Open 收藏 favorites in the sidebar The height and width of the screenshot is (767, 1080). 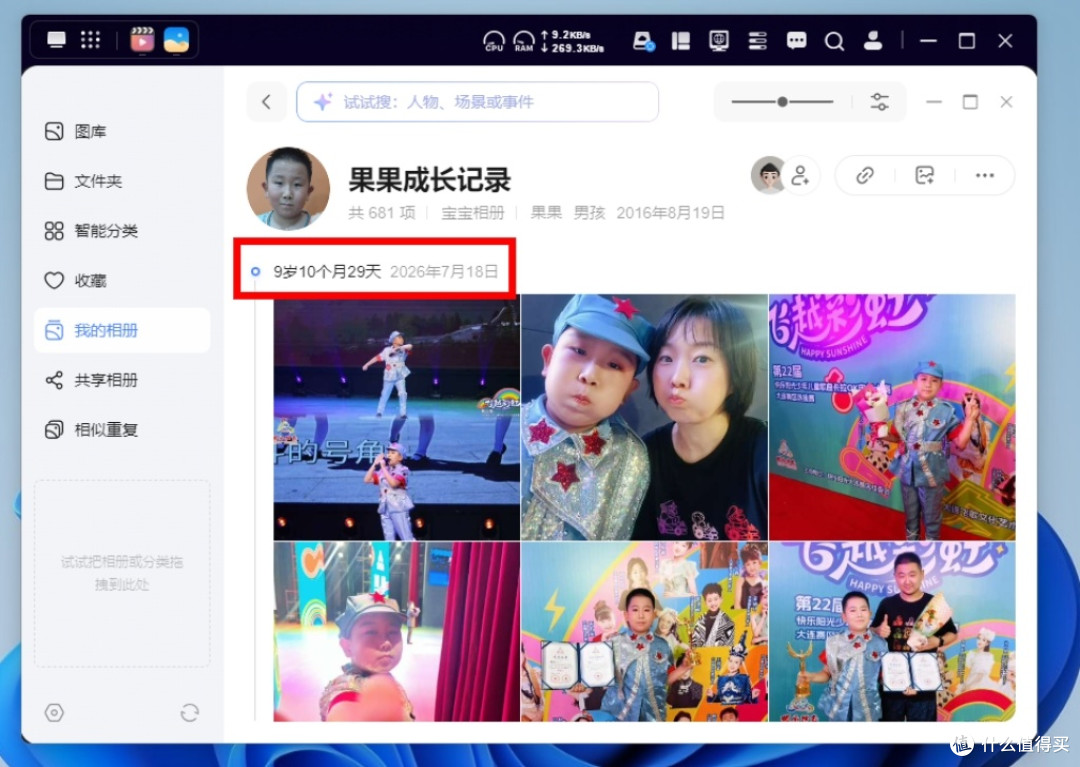click(x=121, y=280)
